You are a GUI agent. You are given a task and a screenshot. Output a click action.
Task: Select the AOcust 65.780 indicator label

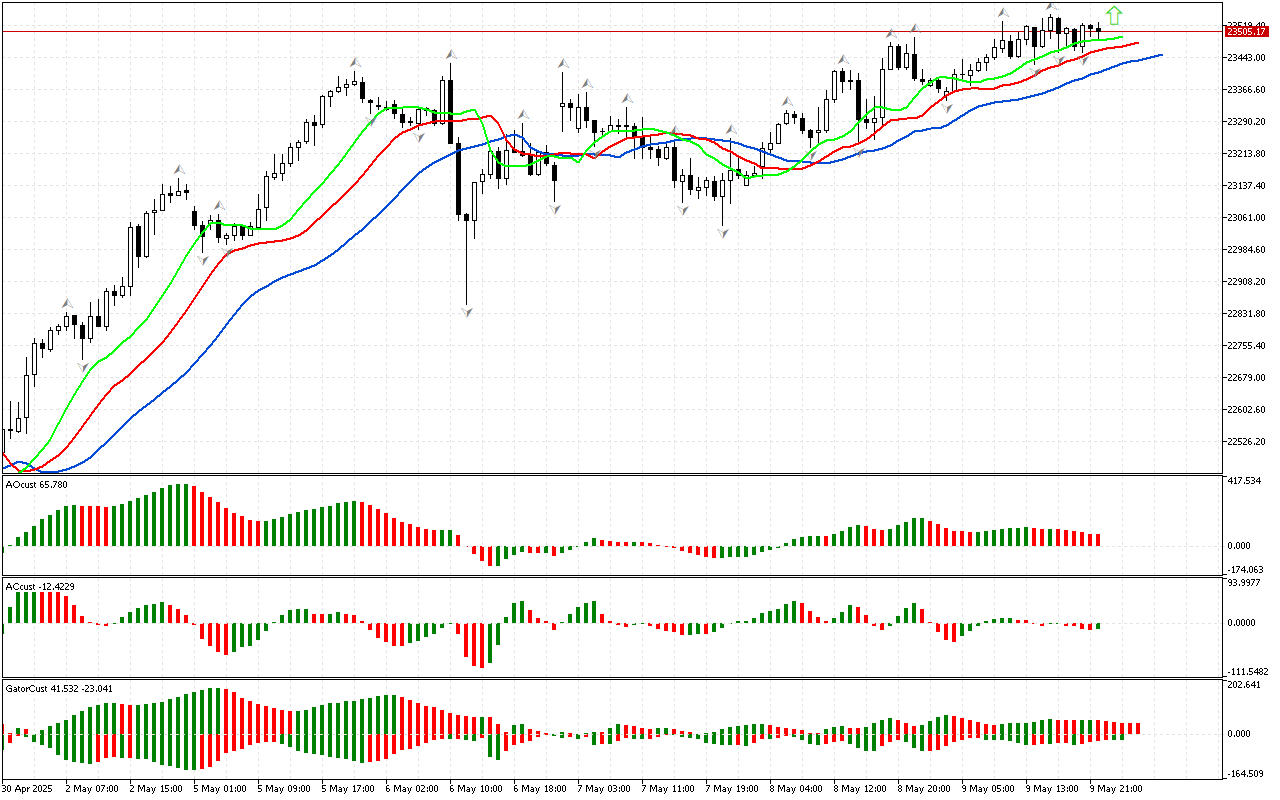[x=37, y=485]
